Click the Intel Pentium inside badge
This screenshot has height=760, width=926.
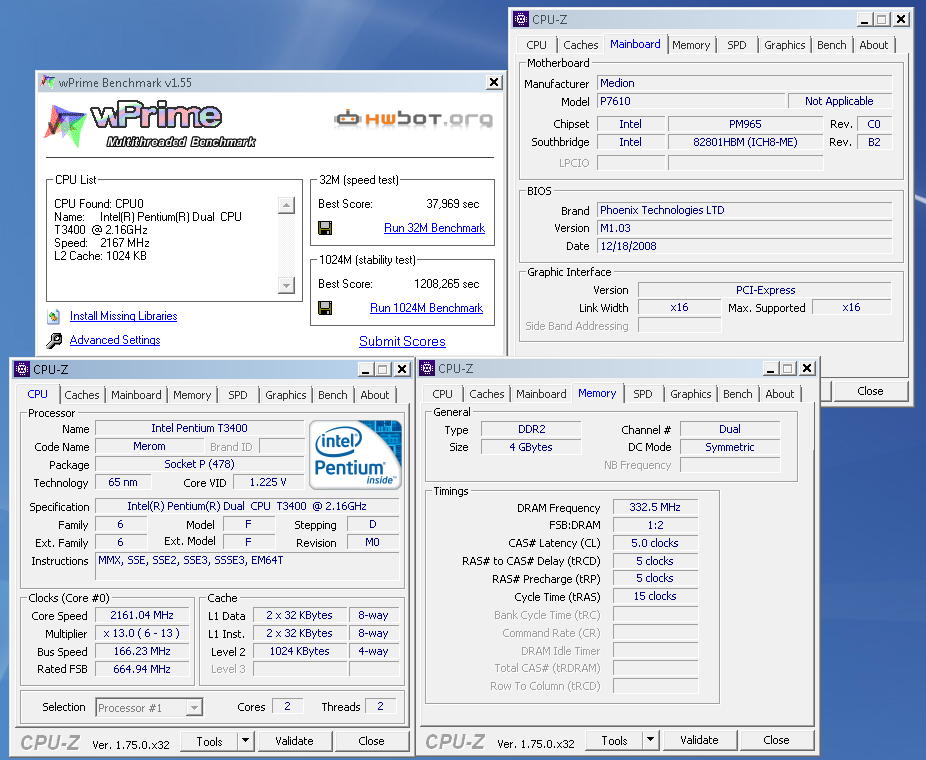(x=356, y=455)
